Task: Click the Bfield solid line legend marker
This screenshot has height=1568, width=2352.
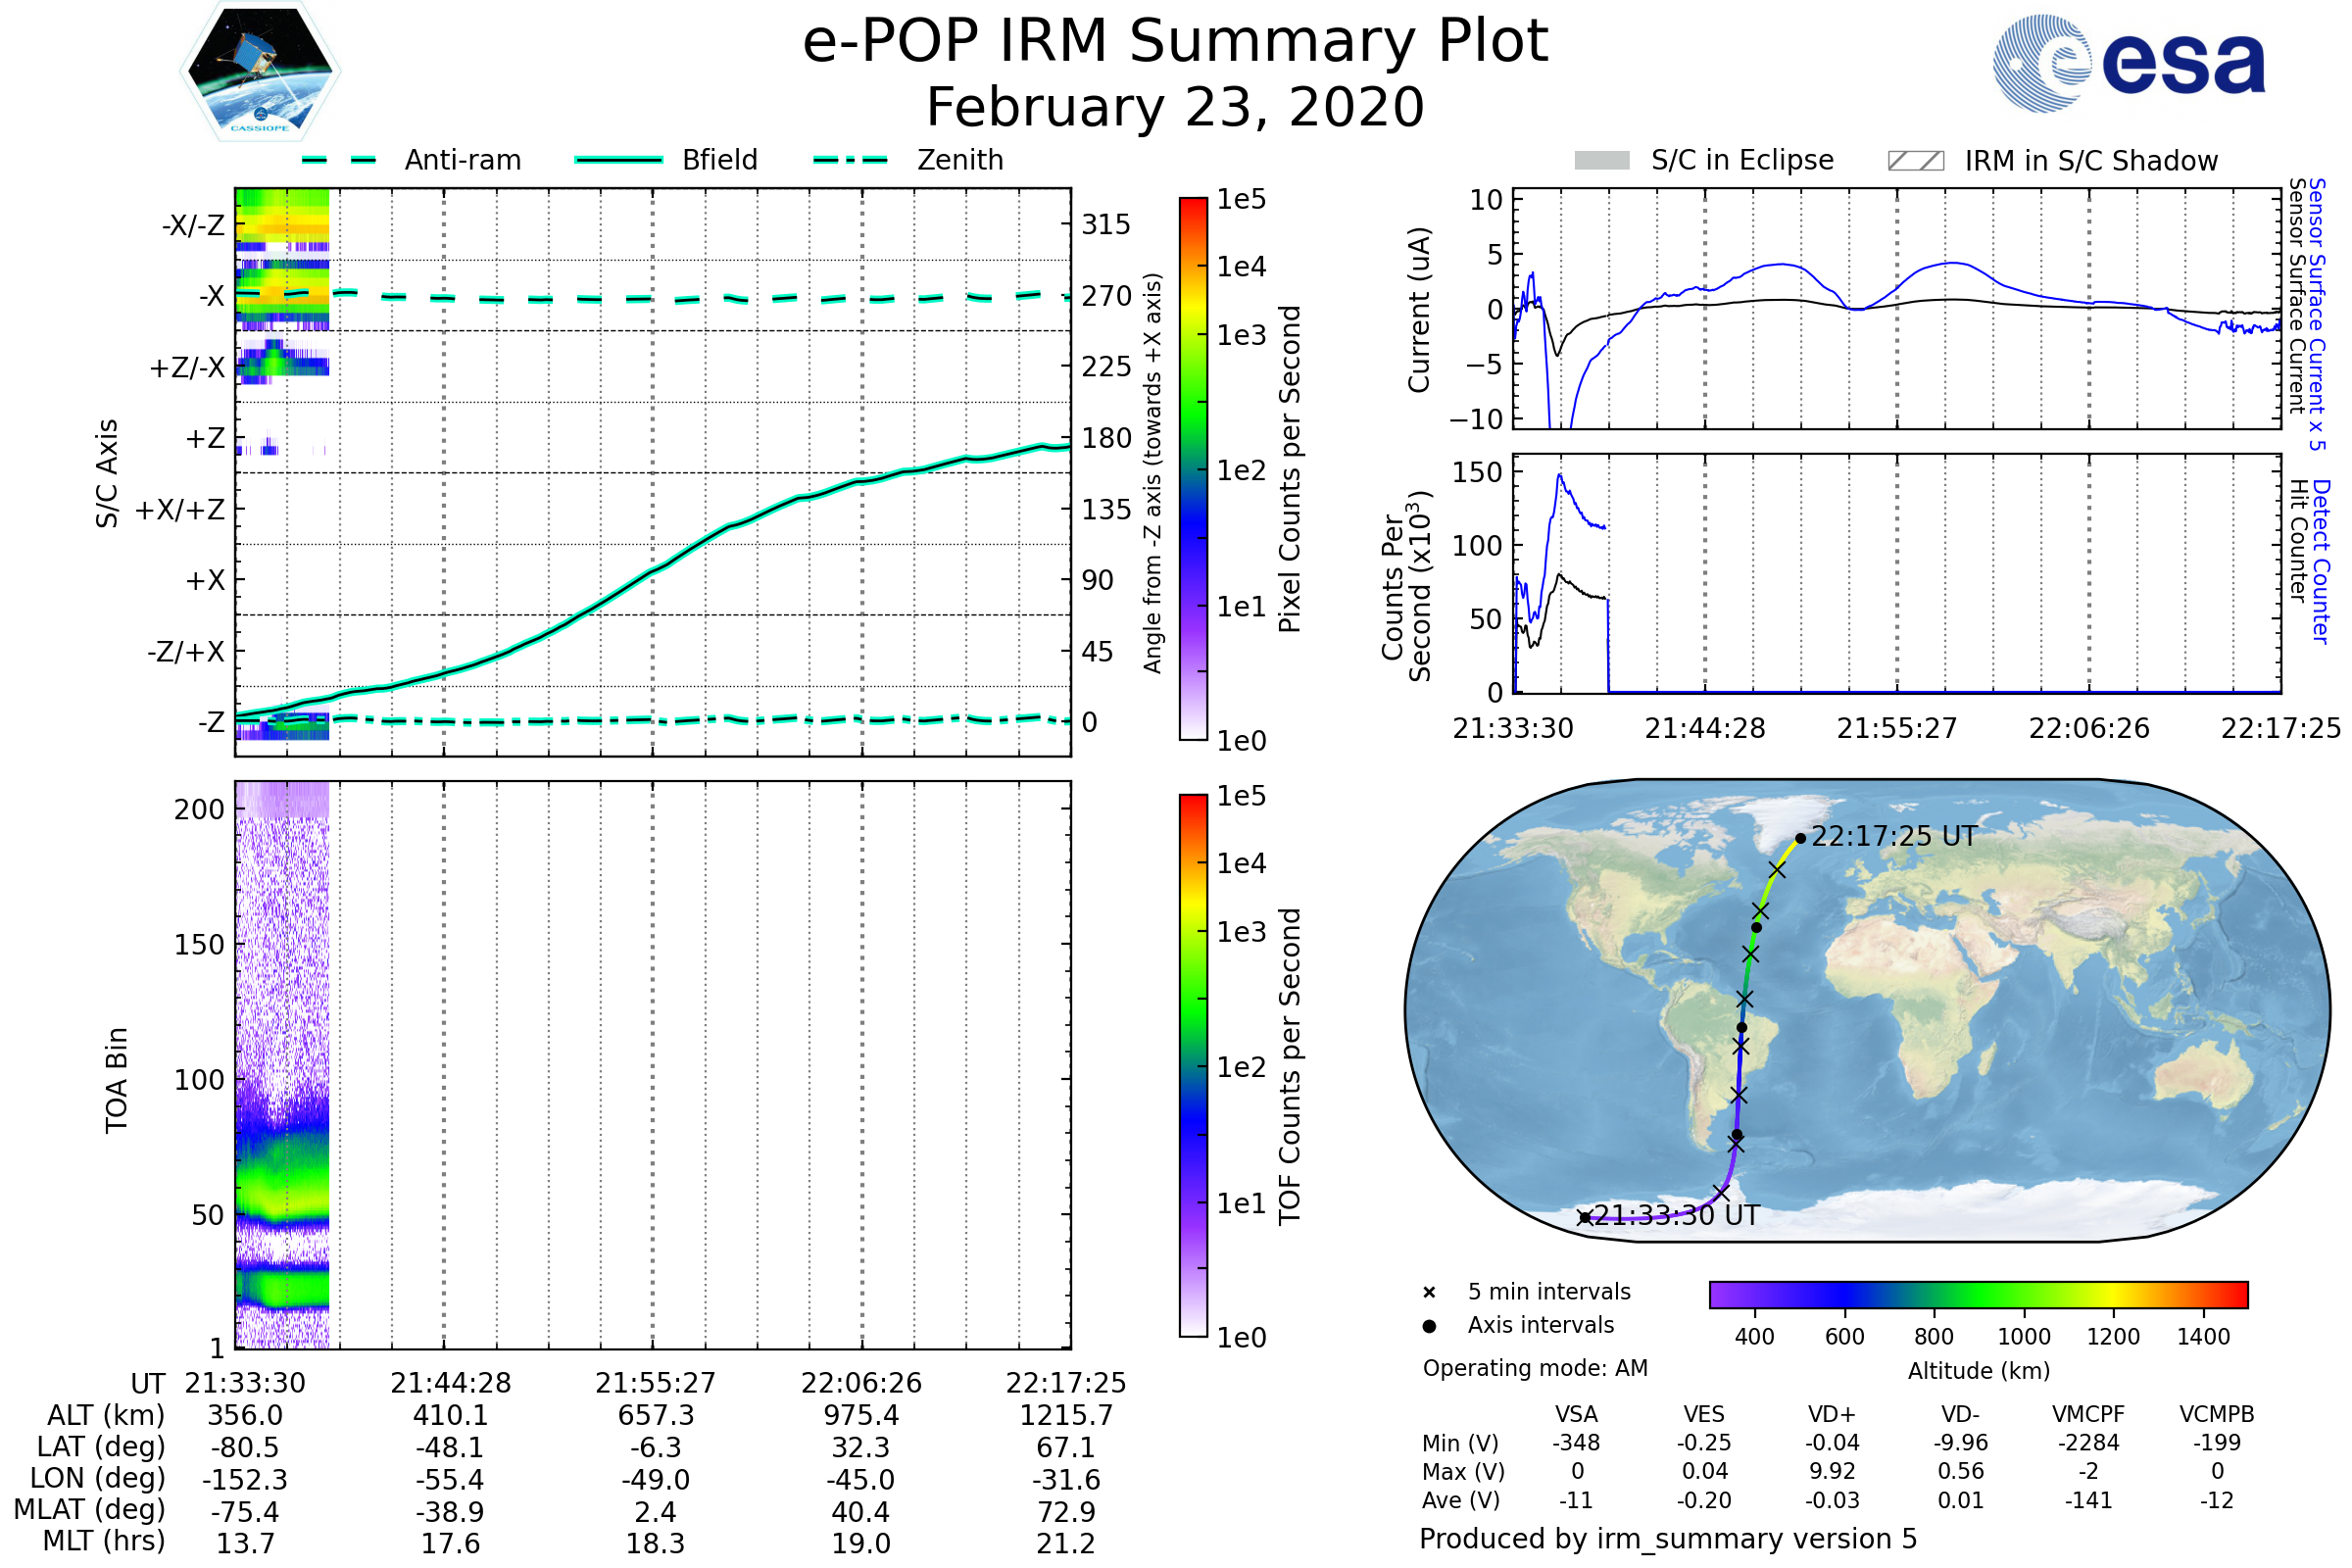Action: pos(618,160)
